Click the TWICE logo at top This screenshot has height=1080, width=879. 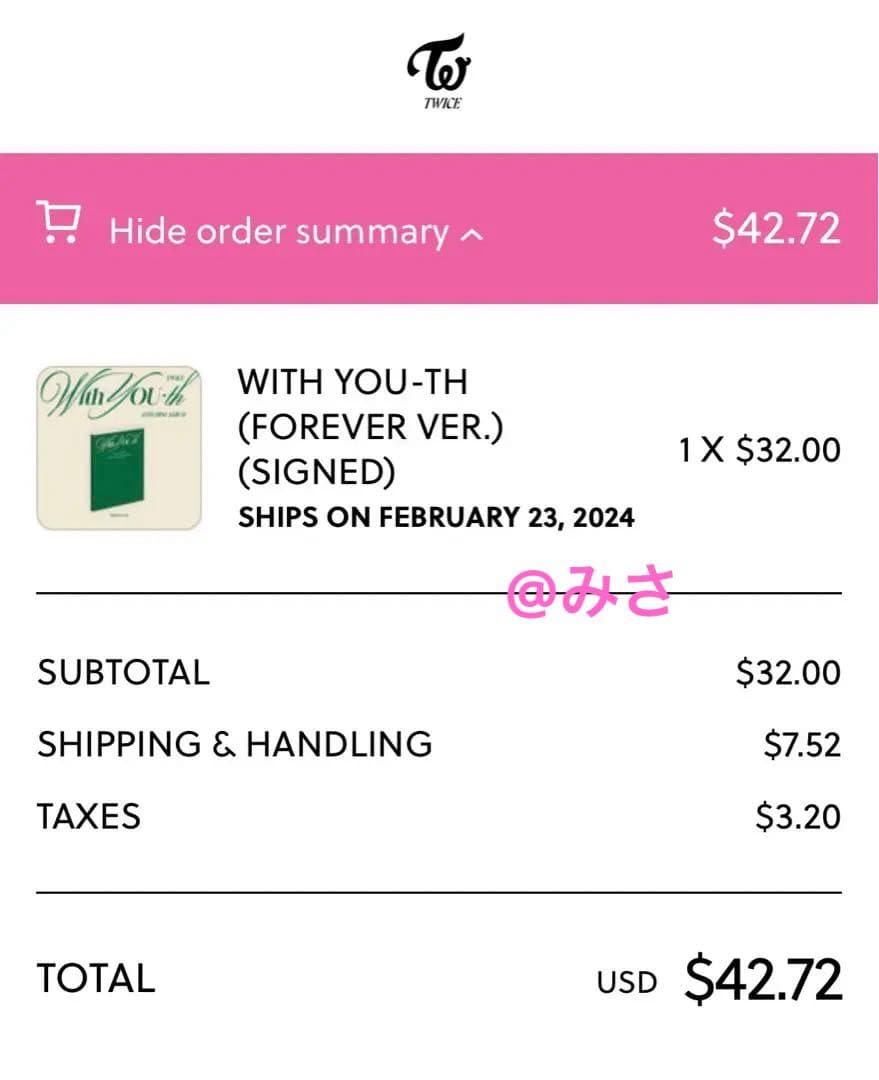[x=439, y=71]
